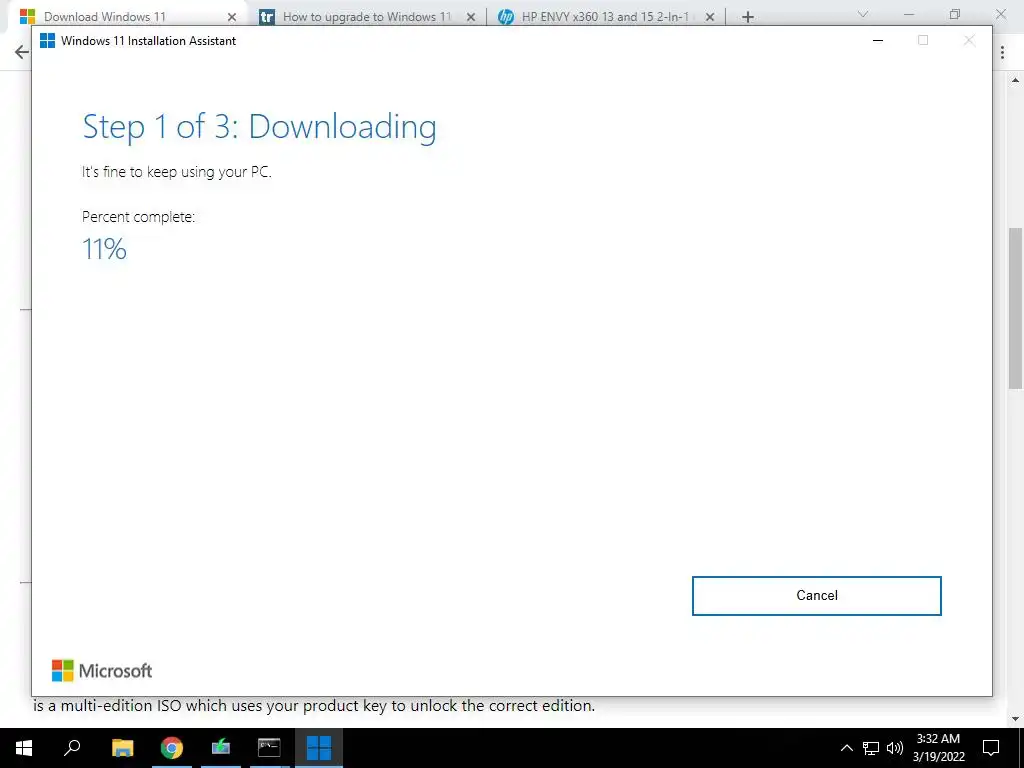Open taskbar search
Image resolution: width=1024 pixels, height=768 pixels.
[72, 748]
